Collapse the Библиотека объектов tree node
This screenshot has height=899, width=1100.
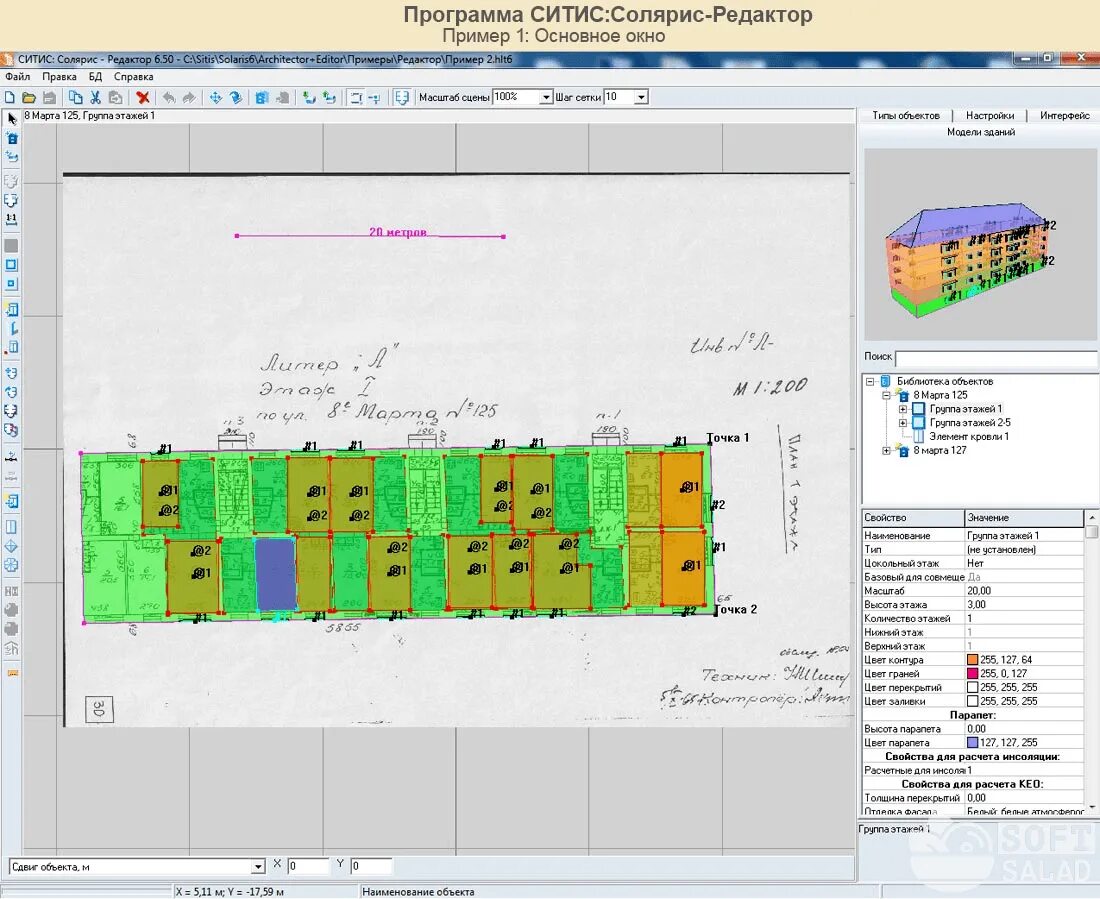pos(870,382)
